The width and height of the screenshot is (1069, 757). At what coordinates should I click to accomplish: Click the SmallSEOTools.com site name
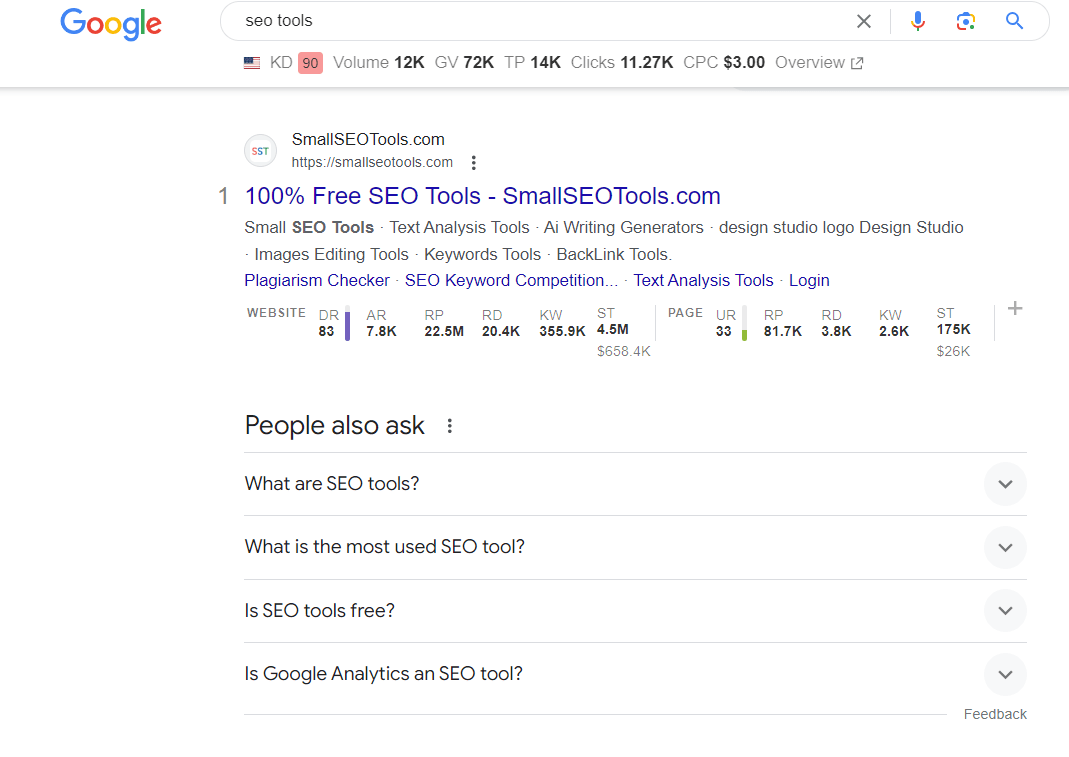tap(368, 139)
